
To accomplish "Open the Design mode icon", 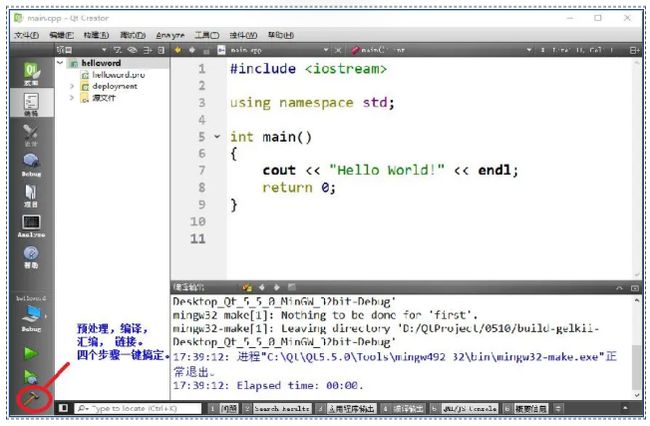I will click(x=32, y=134).
